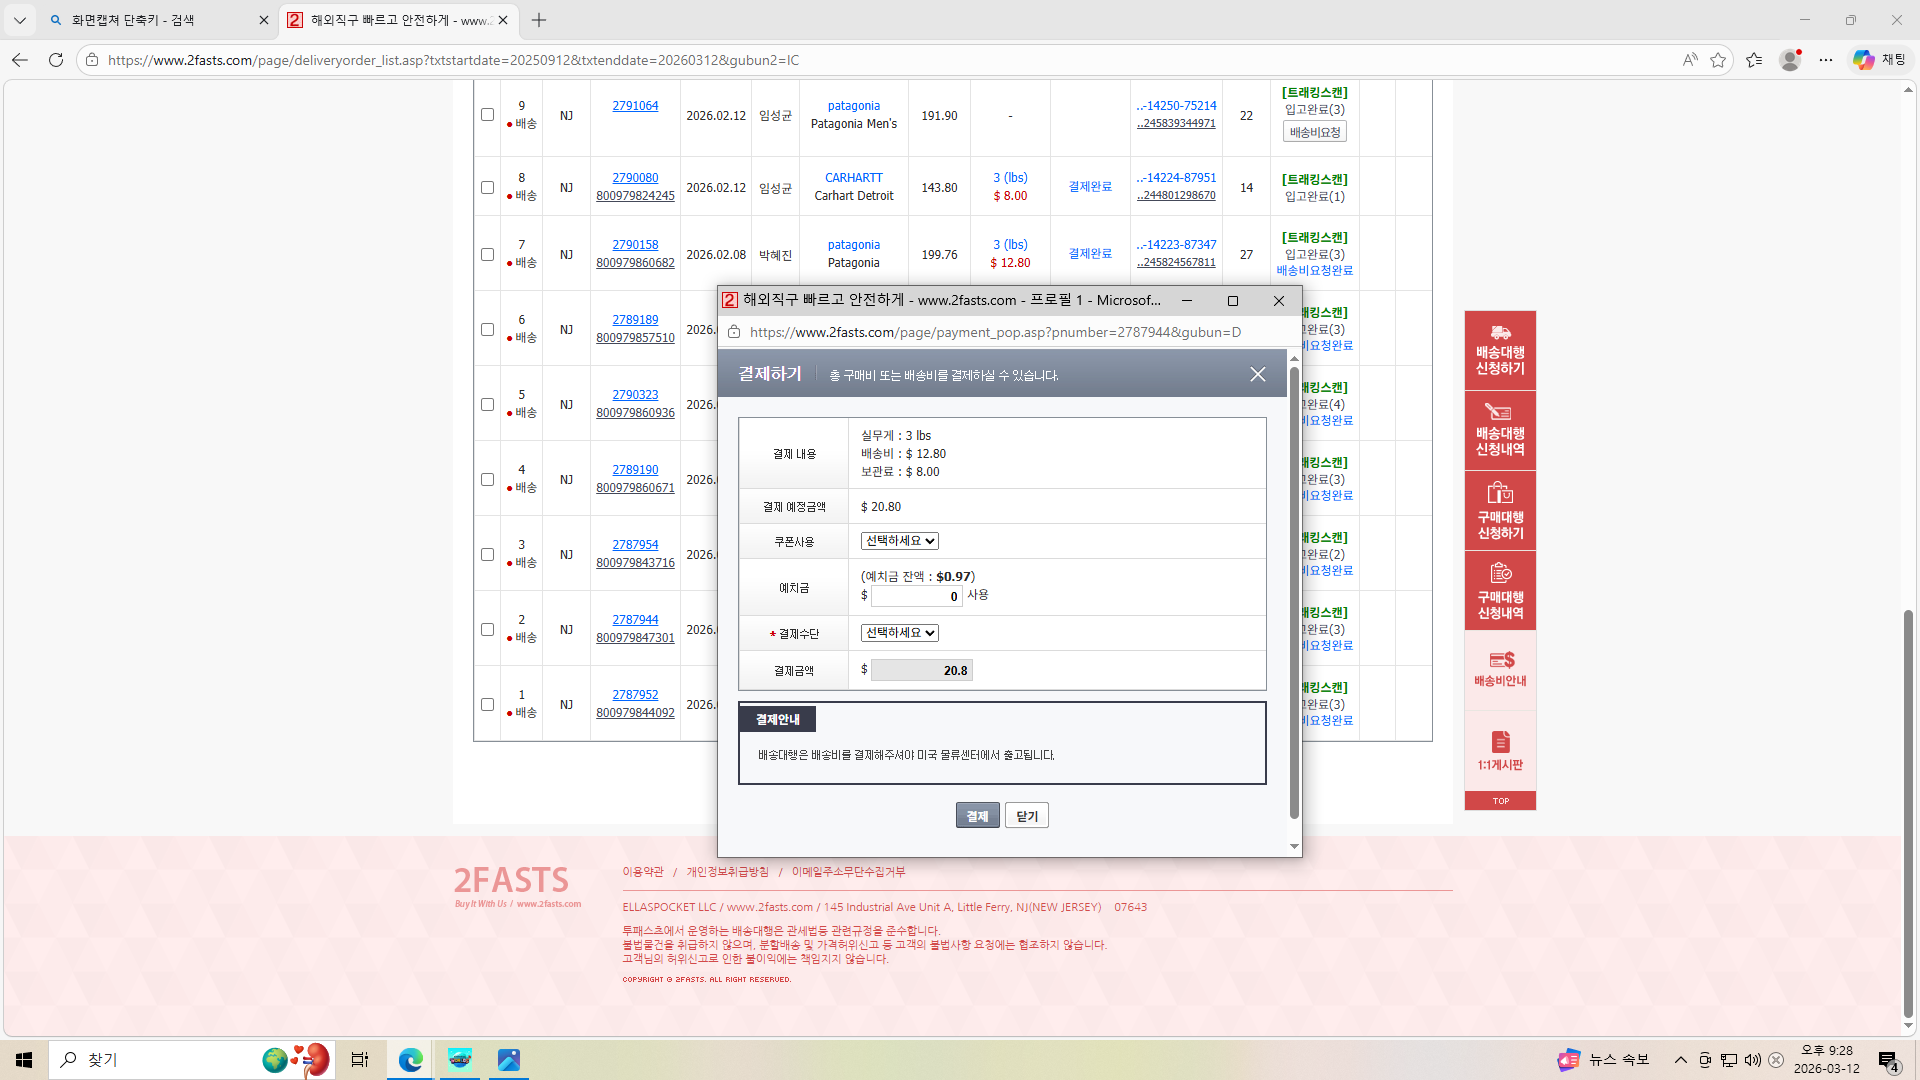Click the TOP button in sidebar
Image resolution: width=1920 pixels, height=1080 pixels.
pyautogui.click(x=1500, y=801)
